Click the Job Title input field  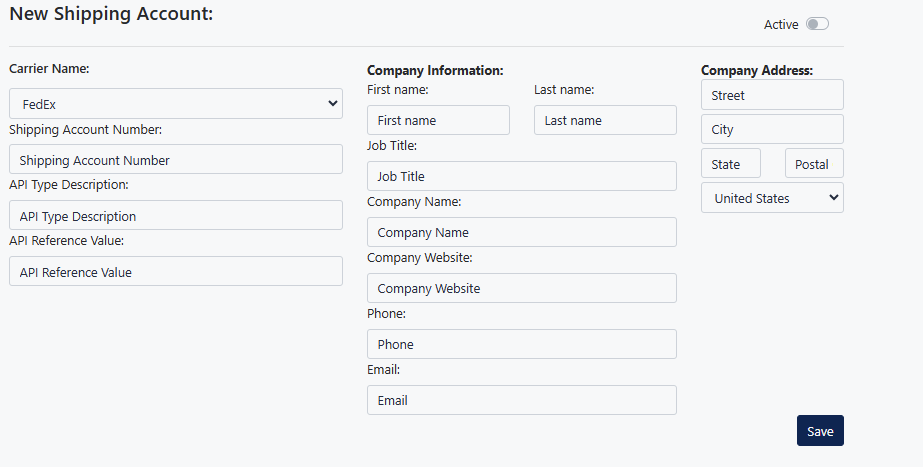(522, 176)
